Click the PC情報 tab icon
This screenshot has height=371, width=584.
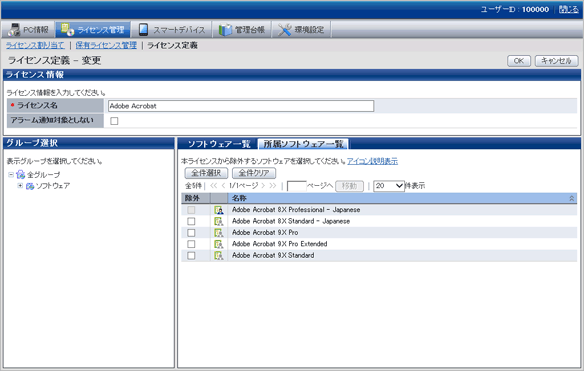(x=14, y=29)
